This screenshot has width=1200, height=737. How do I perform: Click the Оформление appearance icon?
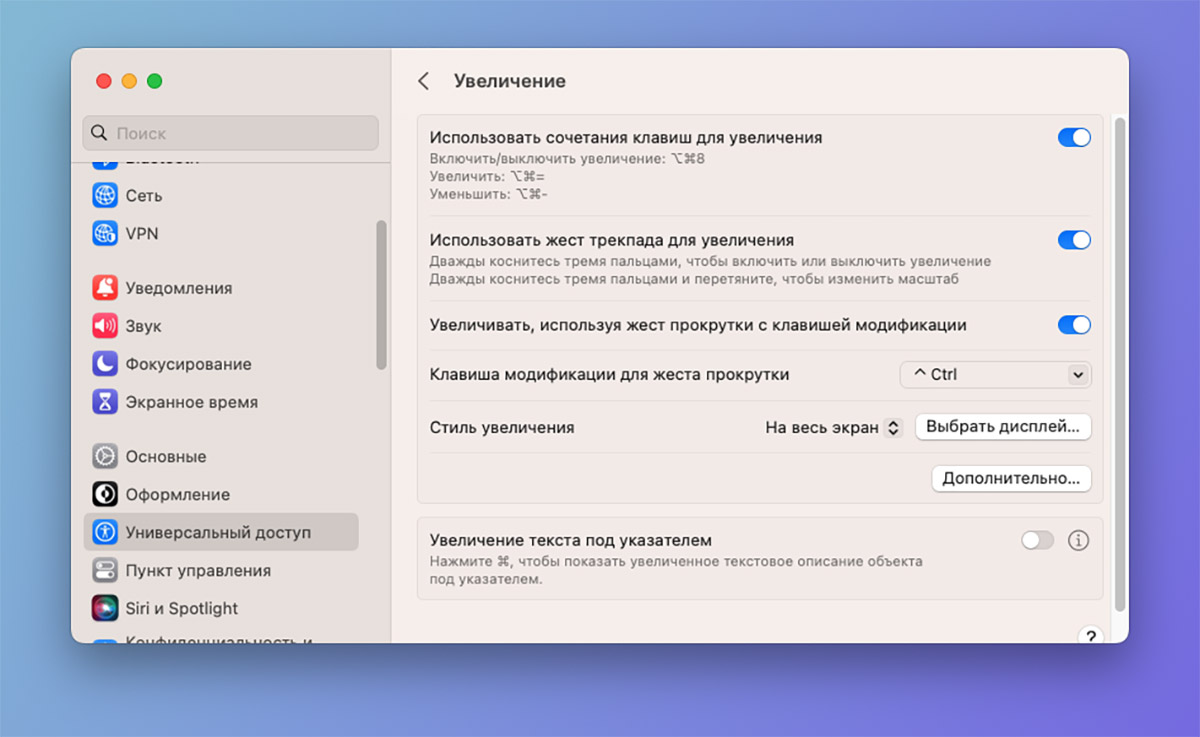105,495
